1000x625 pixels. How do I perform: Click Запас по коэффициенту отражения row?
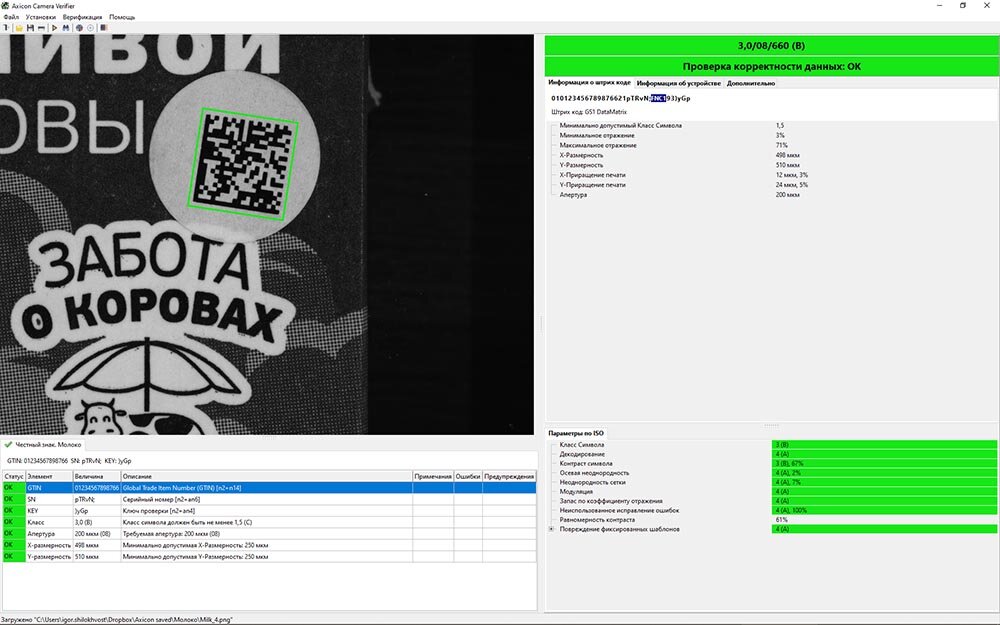(x=772, y=501)
